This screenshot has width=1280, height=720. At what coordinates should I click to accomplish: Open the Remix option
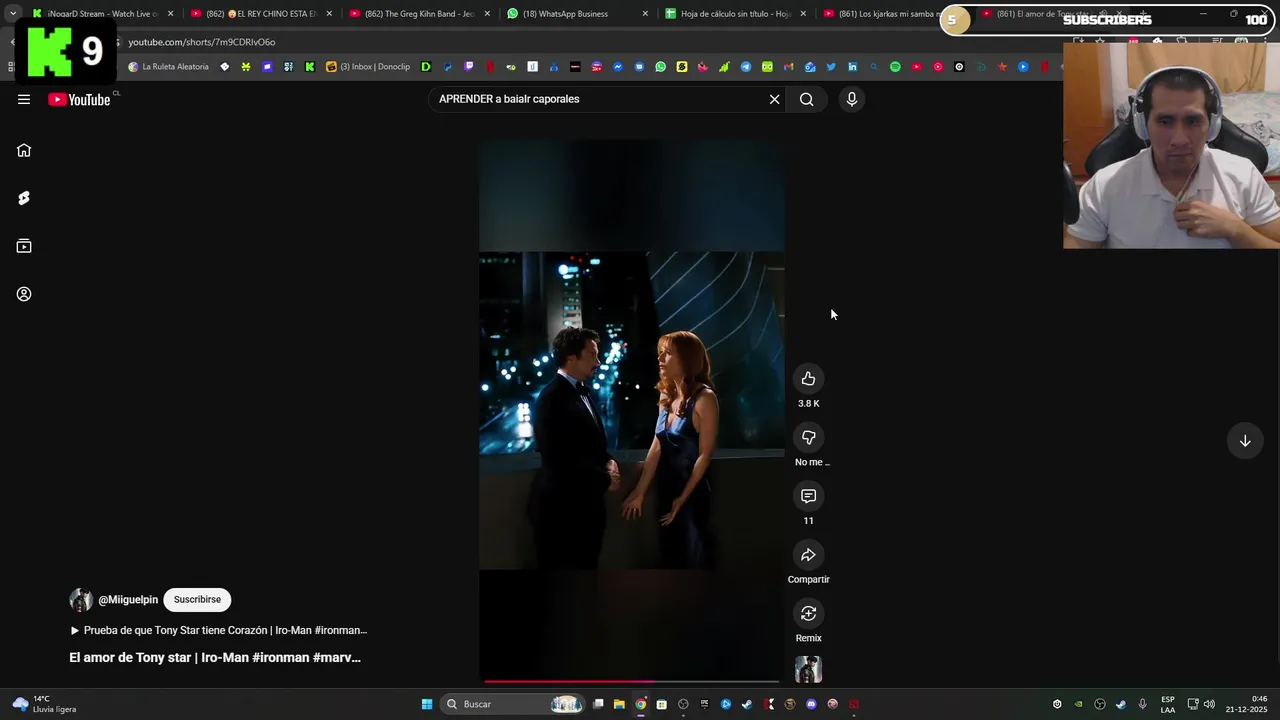click(808, 613)
